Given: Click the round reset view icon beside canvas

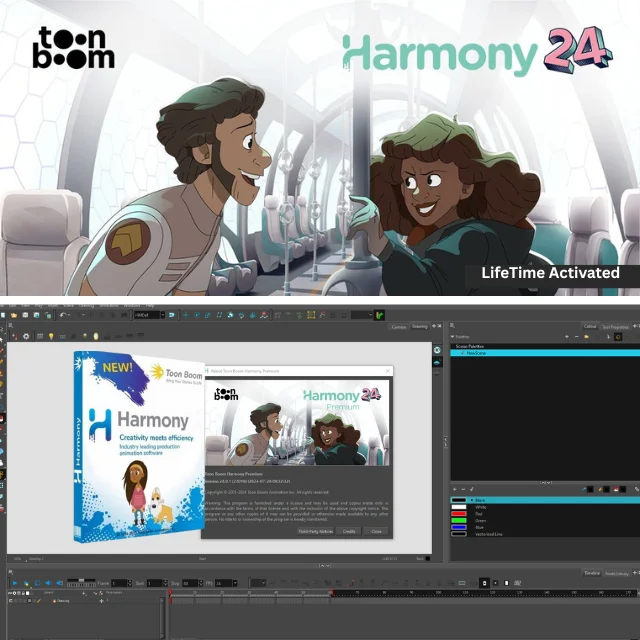Looking at the screenshot, I should [437, 350].
